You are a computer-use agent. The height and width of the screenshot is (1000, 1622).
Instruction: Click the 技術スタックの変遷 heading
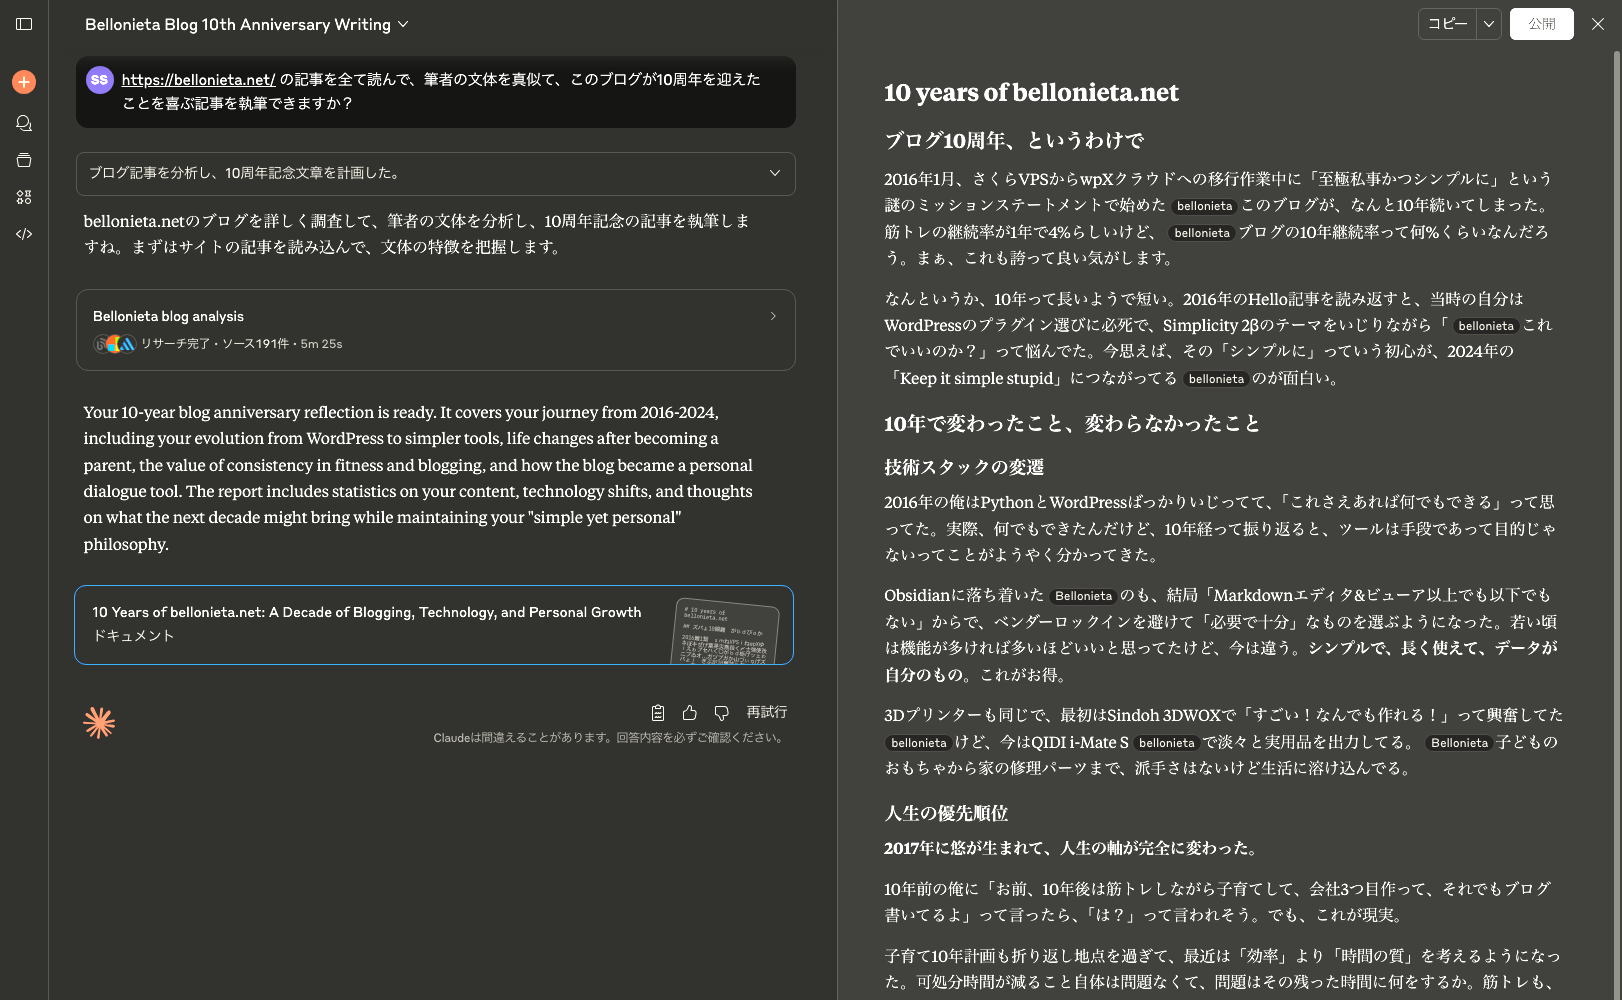click(964, 468)
